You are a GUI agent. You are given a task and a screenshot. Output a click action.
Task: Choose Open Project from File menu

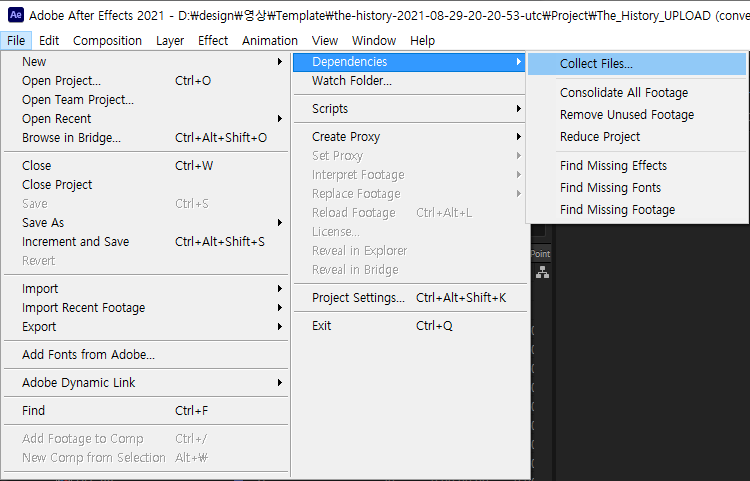click(x=146, y=81)
